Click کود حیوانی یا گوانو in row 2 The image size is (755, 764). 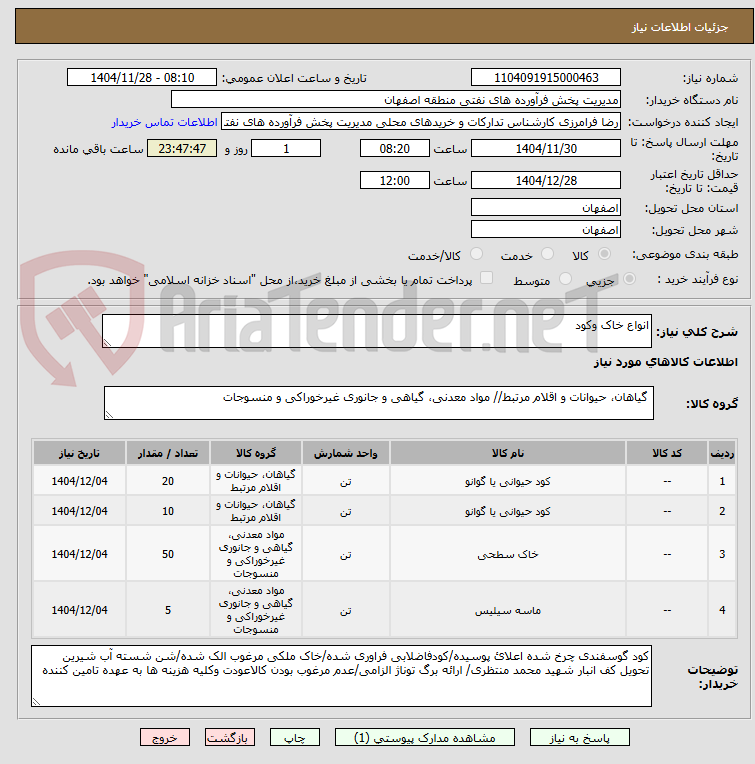(x=508, y=511)
